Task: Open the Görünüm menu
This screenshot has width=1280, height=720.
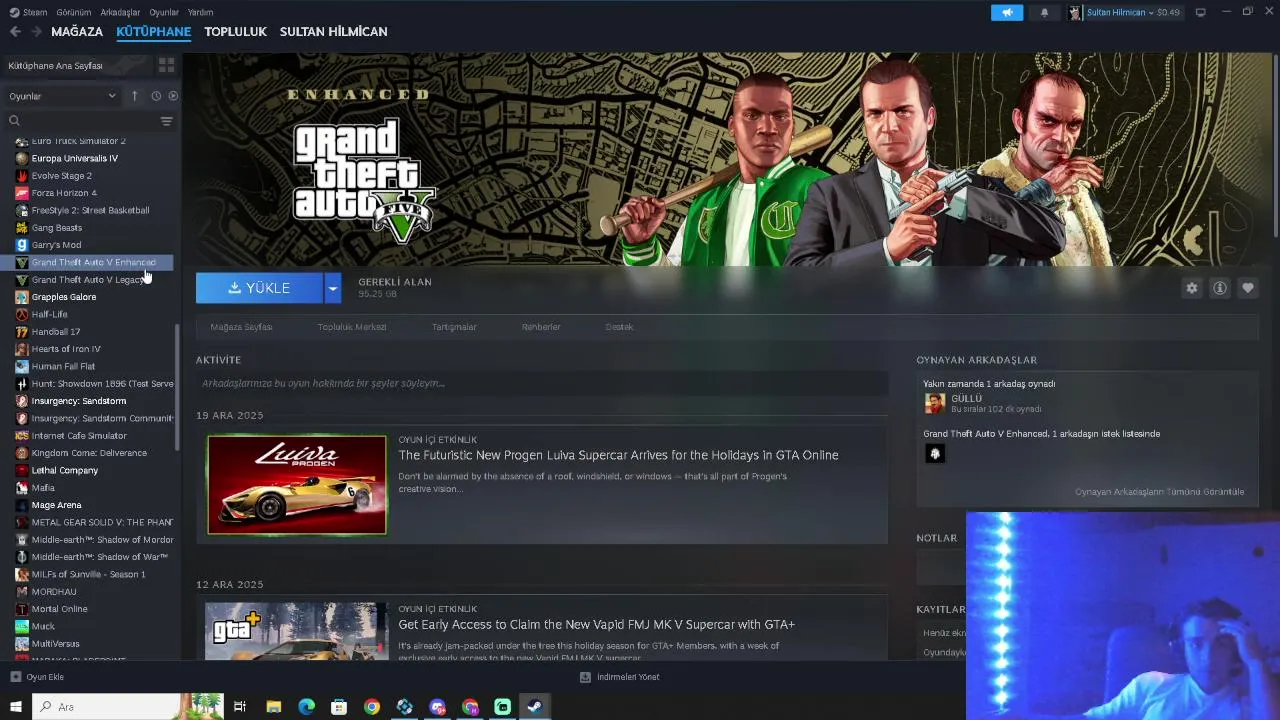Action: 74,12
